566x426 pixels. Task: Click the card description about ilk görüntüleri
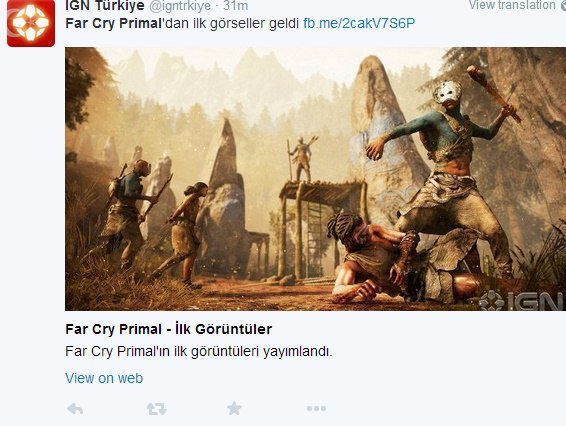tap(199, 351)
